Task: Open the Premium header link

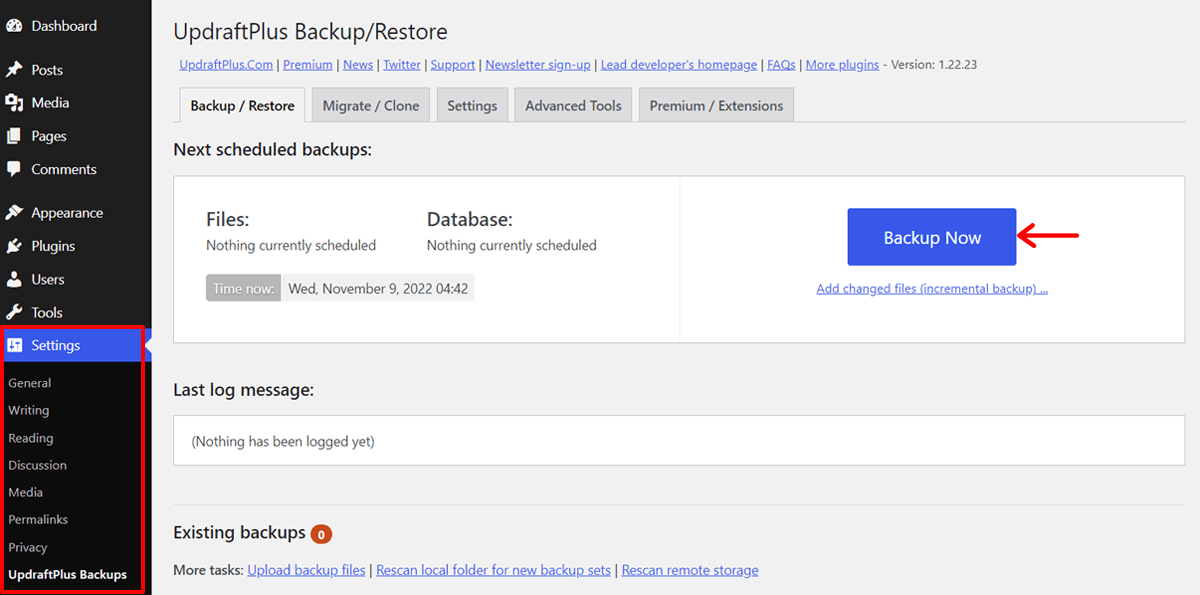Action: click(308, 64)
